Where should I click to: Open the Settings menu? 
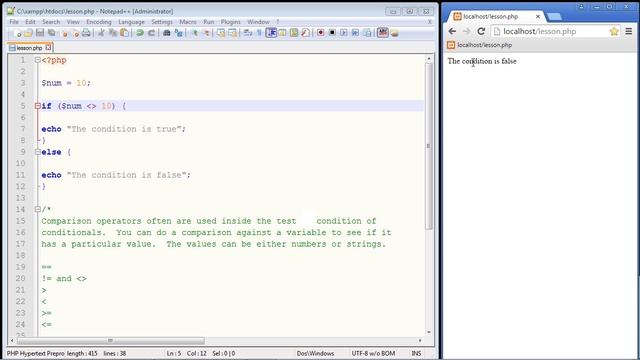pos(162,22)
